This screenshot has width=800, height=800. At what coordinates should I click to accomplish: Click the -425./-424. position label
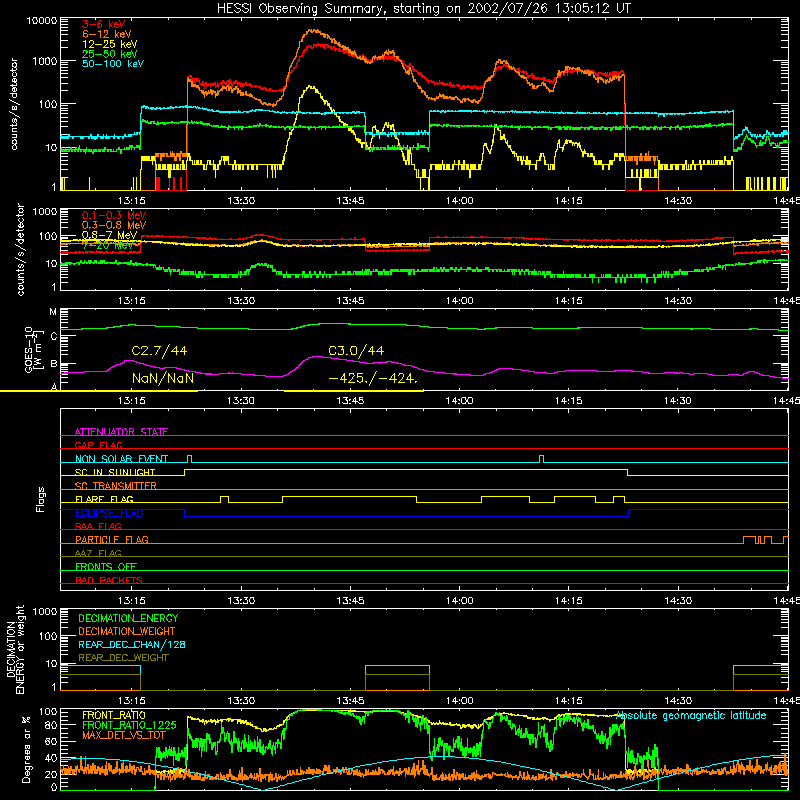373,378
